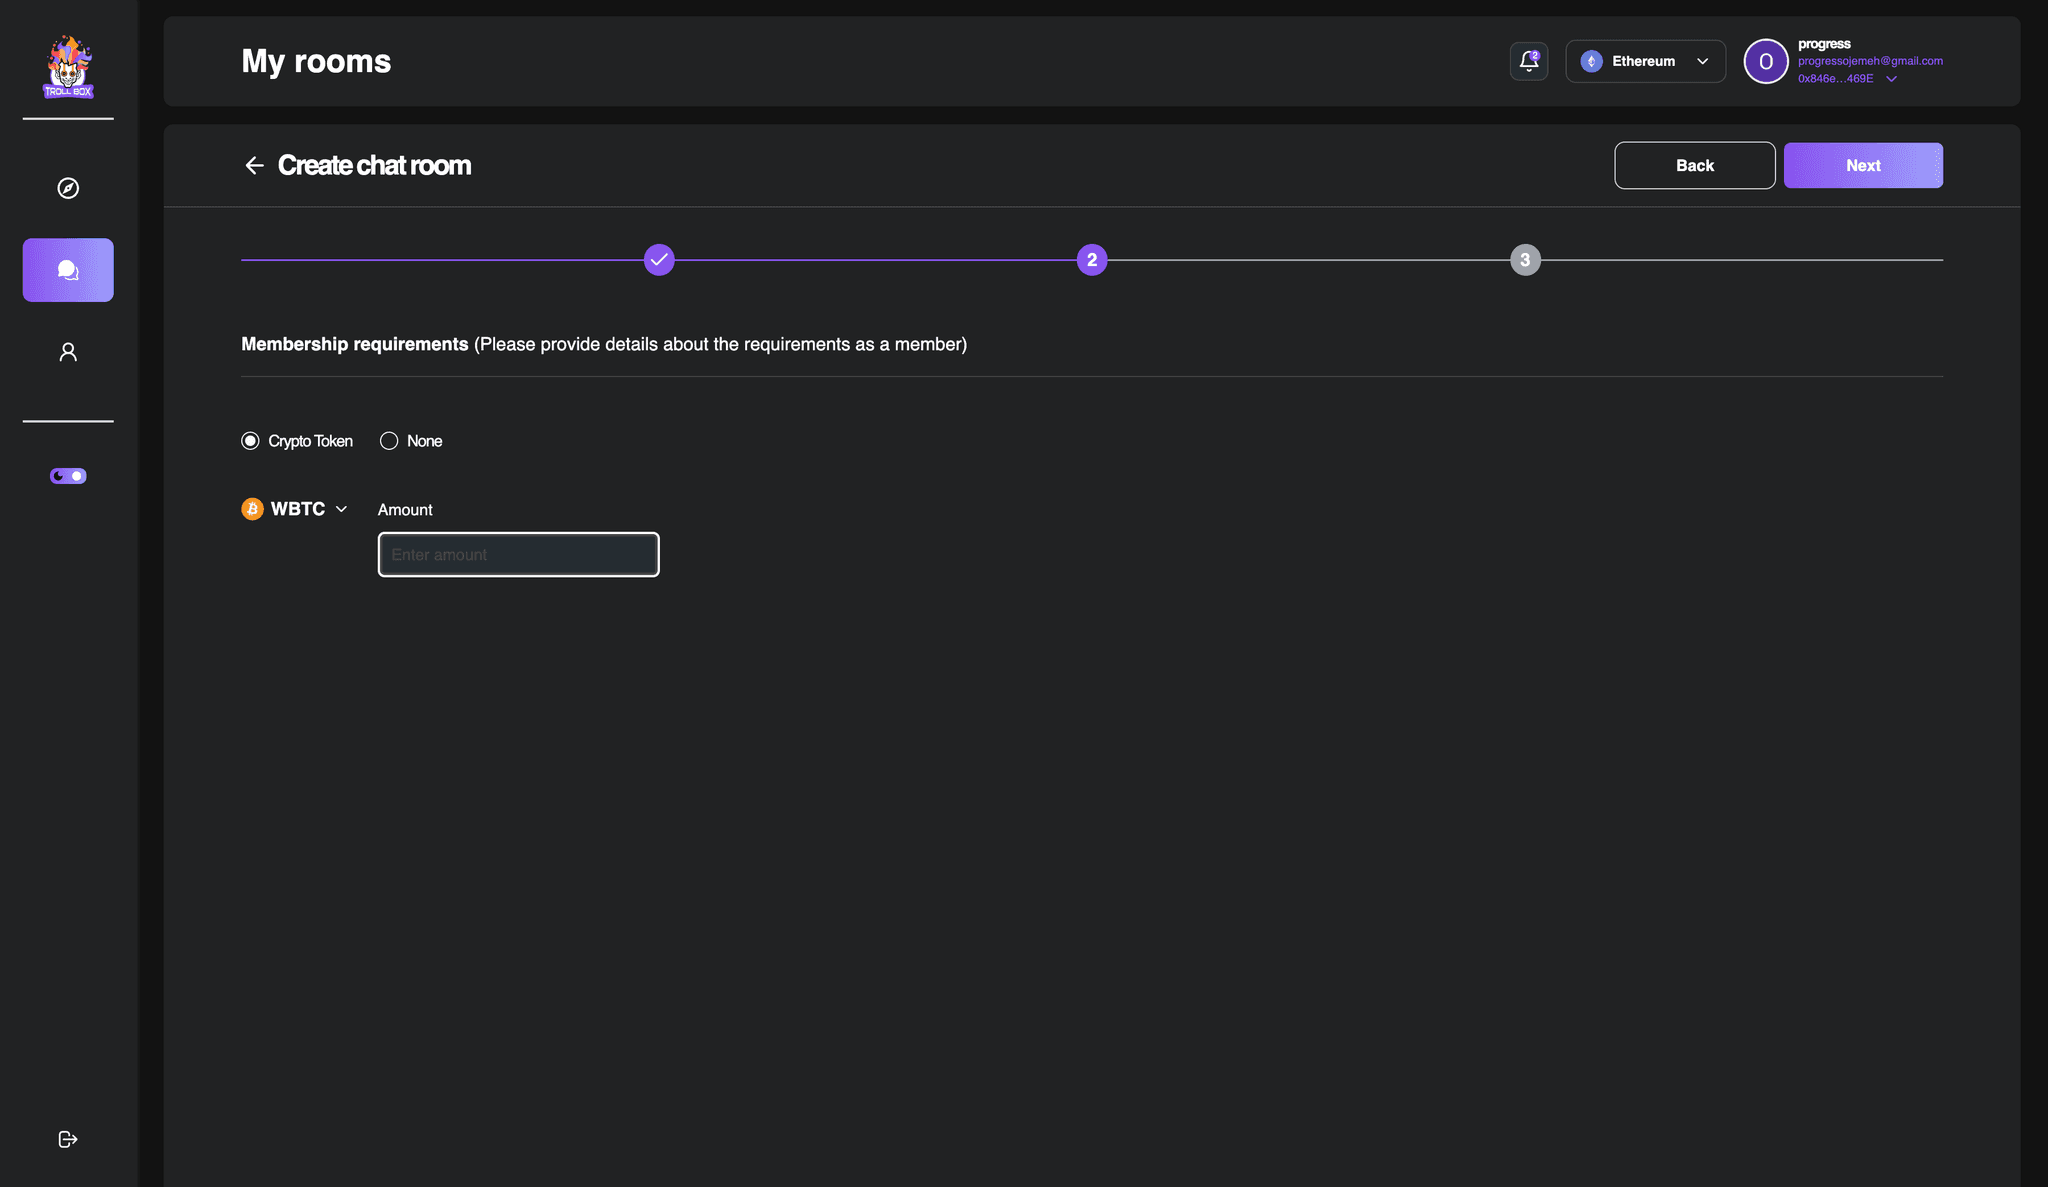
Task: Click the step 2 progress marker
Action: pos(1092,260)
